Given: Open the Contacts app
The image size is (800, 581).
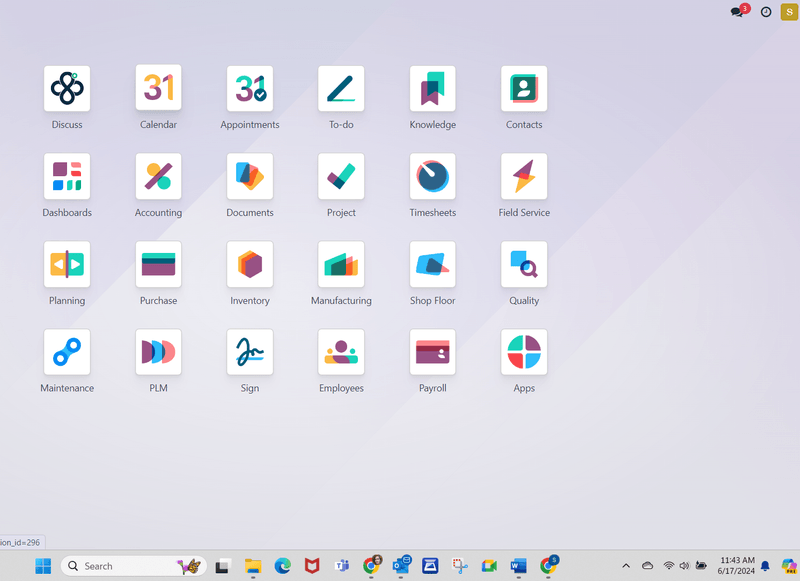Looking at the screenshot, I should 523,88.
